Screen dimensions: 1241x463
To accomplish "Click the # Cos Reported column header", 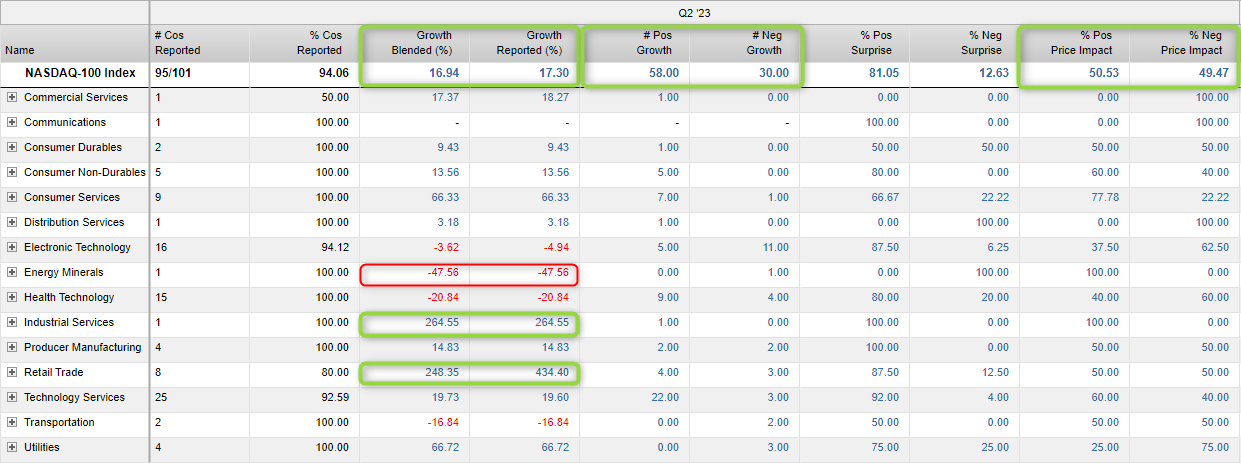I will click(200, 43).
